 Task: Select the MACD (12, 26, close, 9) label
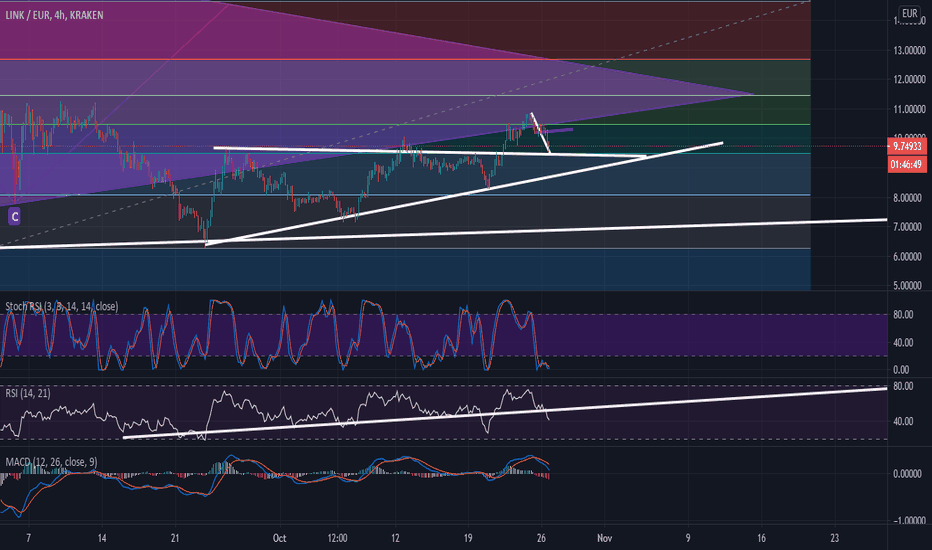(51, 462)
